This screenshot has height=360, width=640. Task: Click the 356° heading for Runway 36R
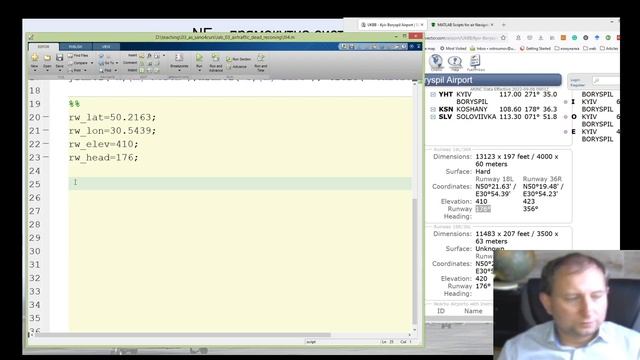pos(530,209)
